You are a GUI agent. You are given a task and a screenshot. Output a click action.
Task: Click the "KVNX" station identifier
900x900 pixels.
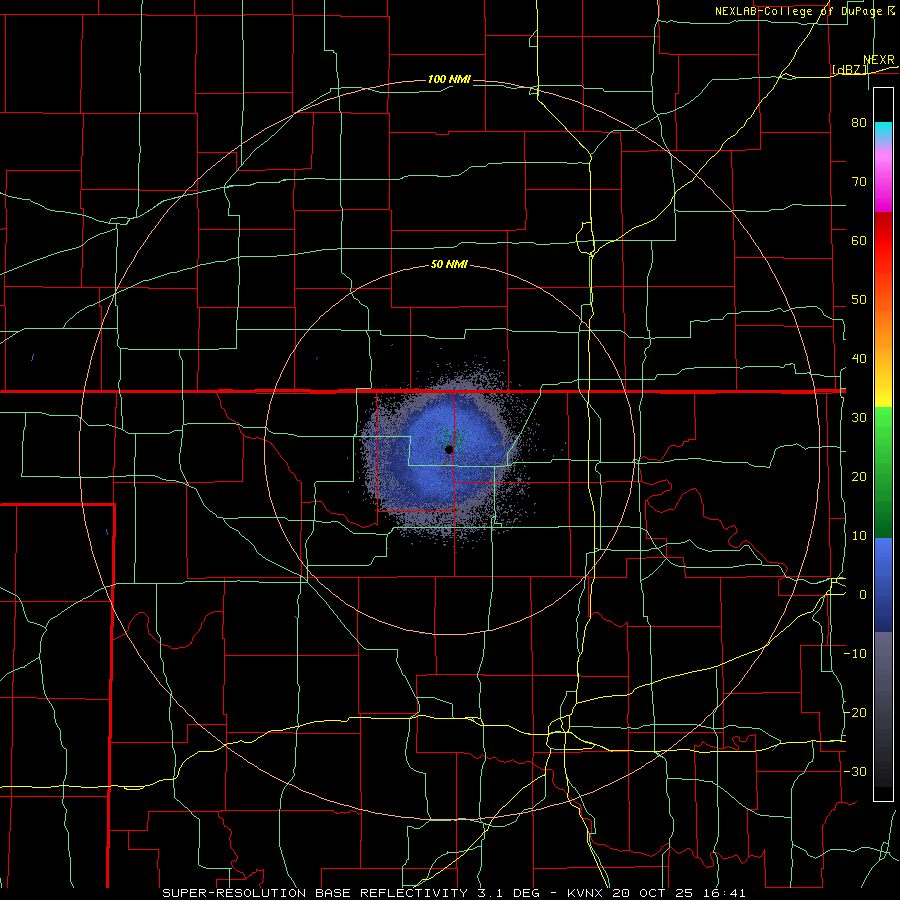586,893
